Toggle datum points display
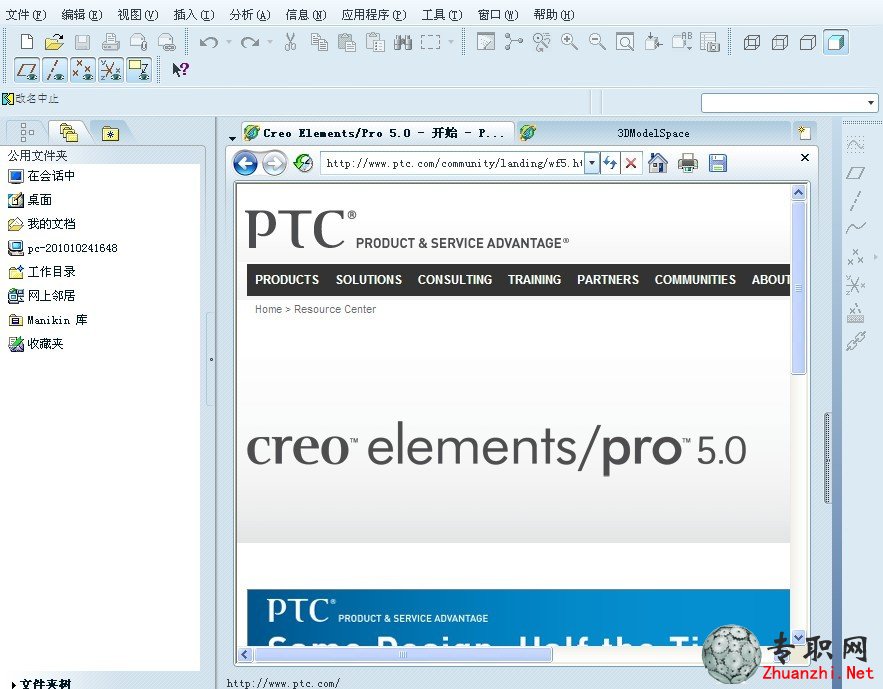Viewport: 883px width, 689px height. [83, 70]
